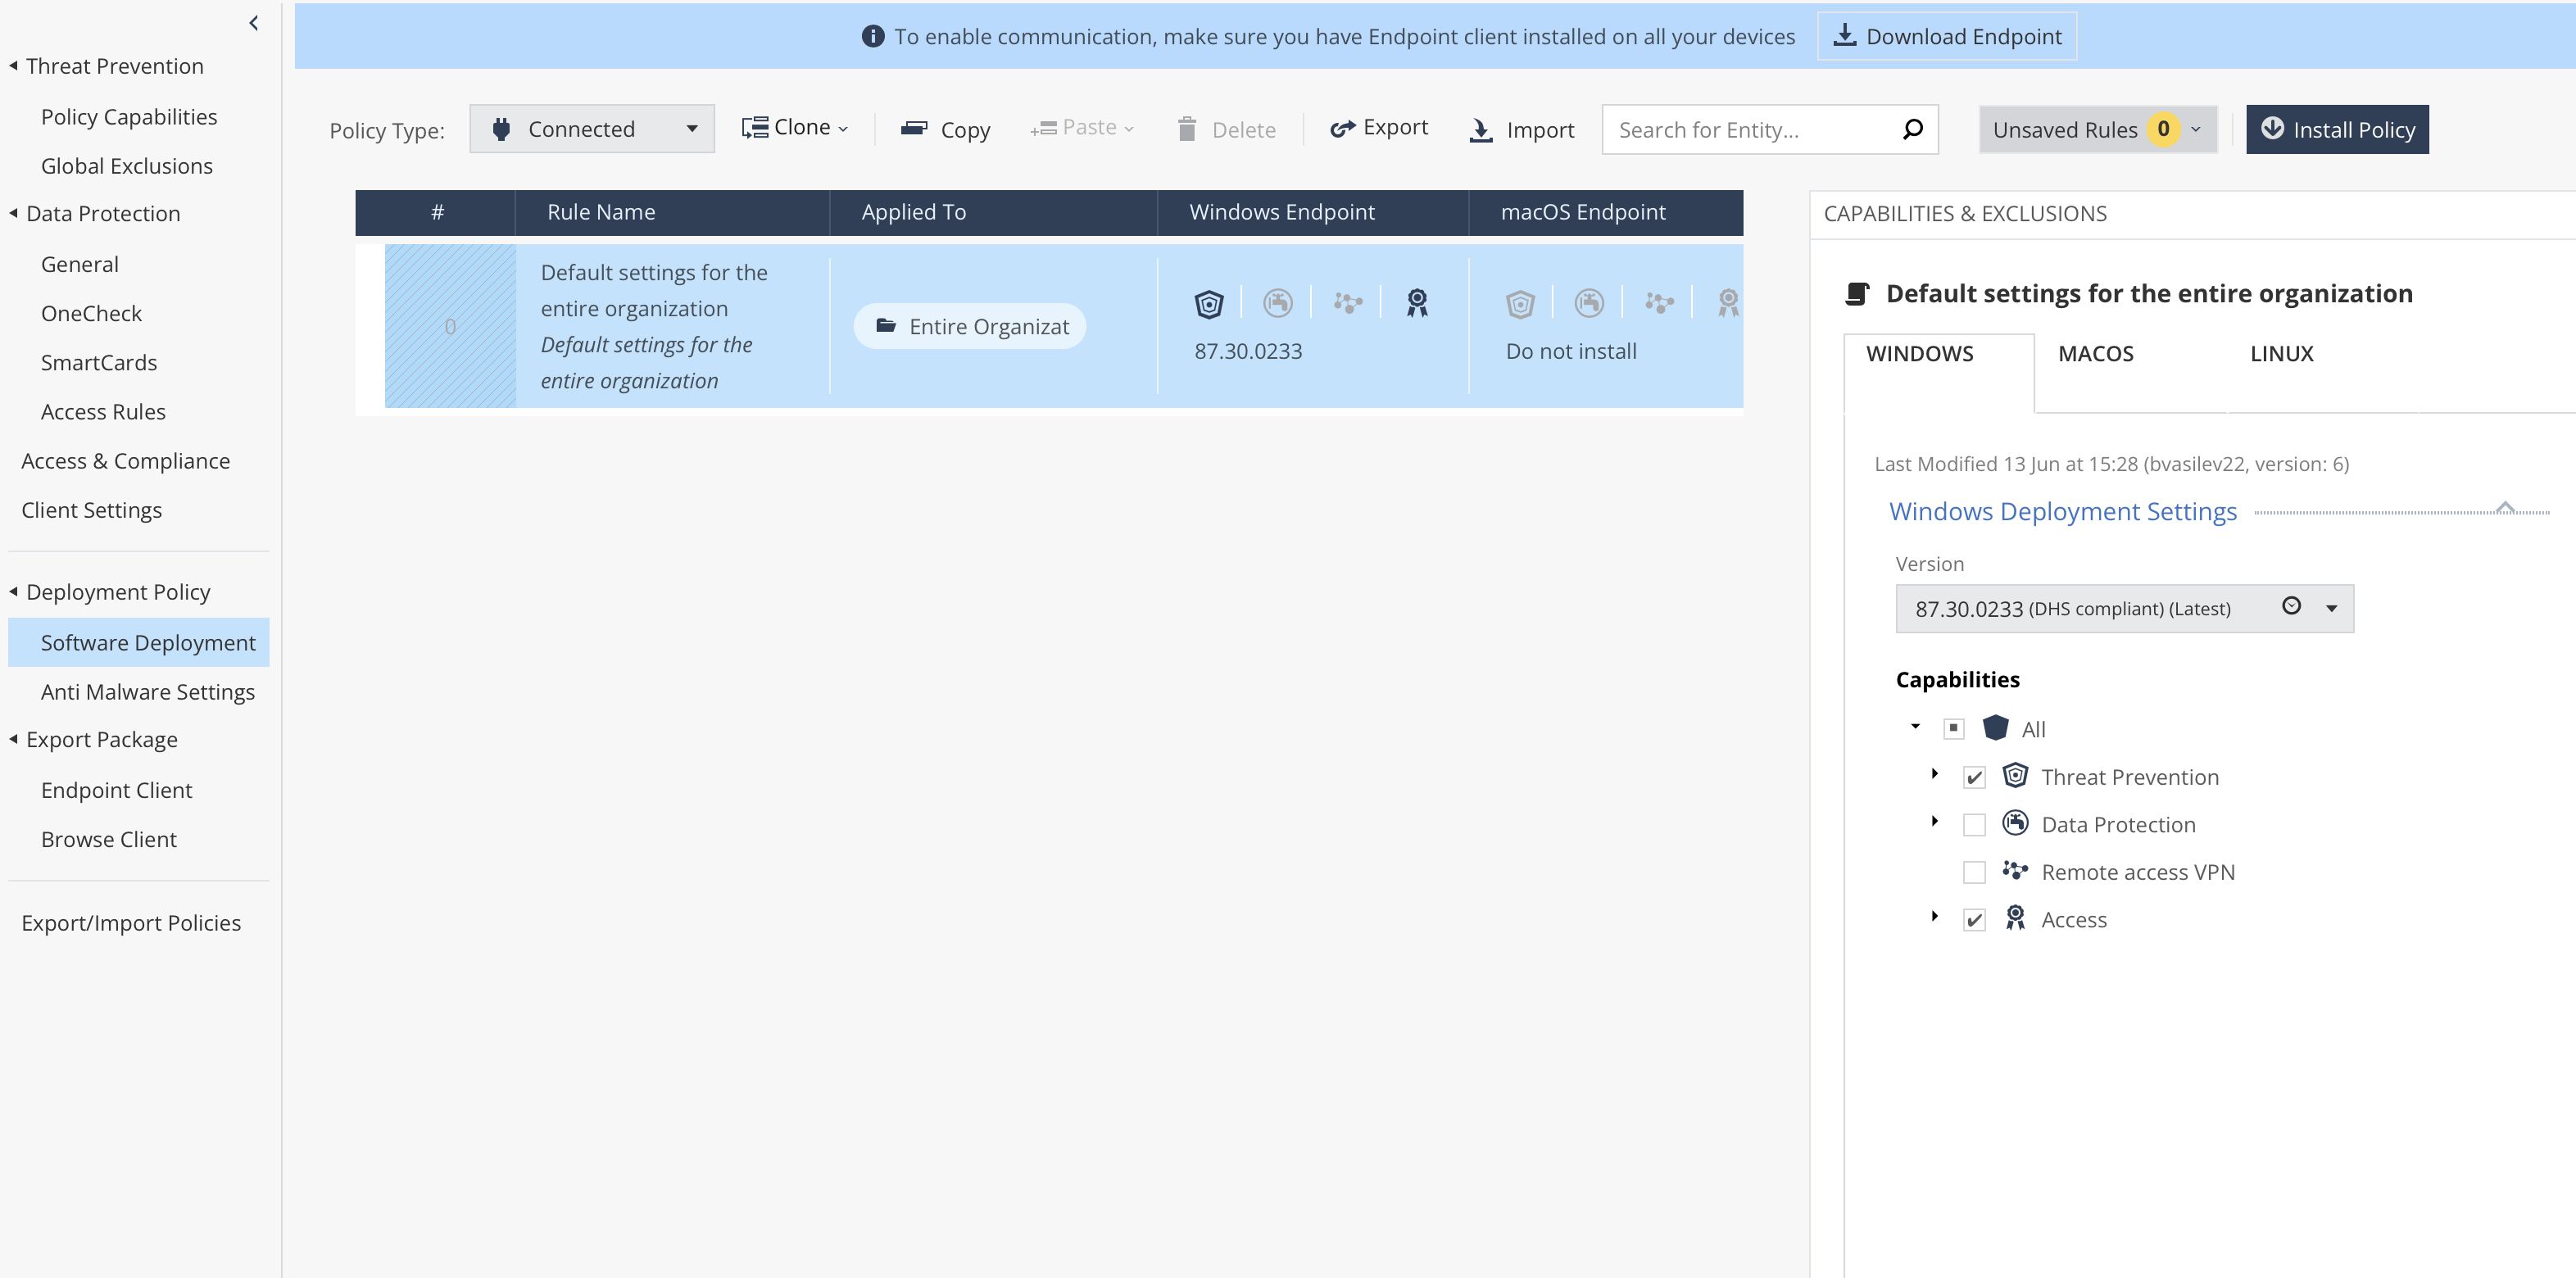Click Windows Remote access VPN icon in rule
The height and width of the screenshot is (1278, 2576).
coord(1347,303)
